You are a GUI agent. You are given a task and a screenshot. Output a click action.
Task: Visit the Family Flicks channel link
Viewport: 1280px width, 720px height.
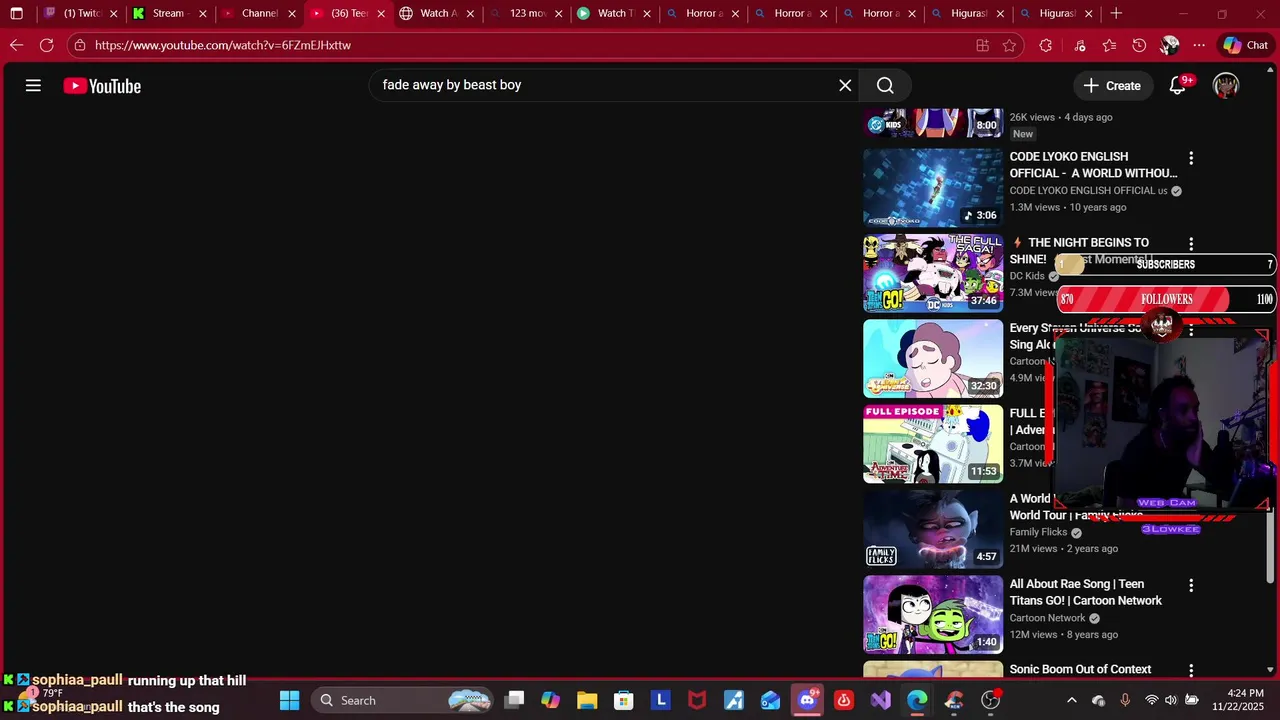tap(1038, 532)
